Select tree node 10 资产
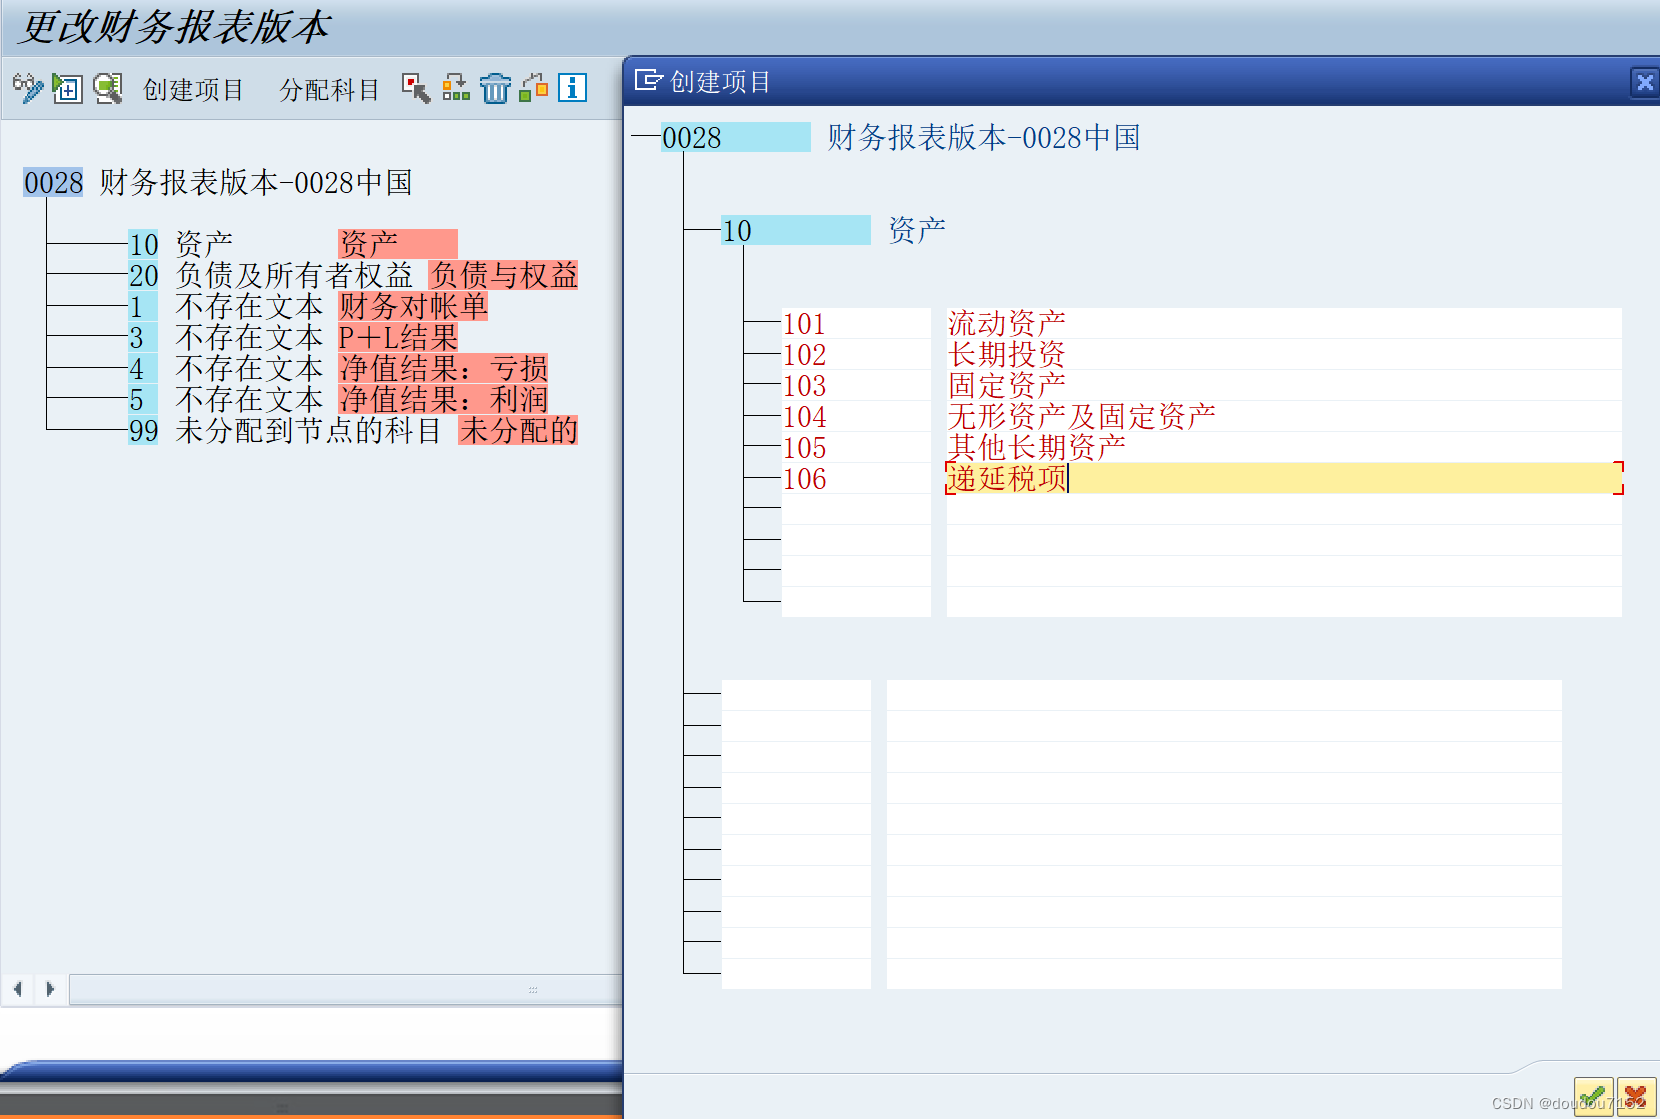The image size is (1660, 1119). click(x=143, y=244)
